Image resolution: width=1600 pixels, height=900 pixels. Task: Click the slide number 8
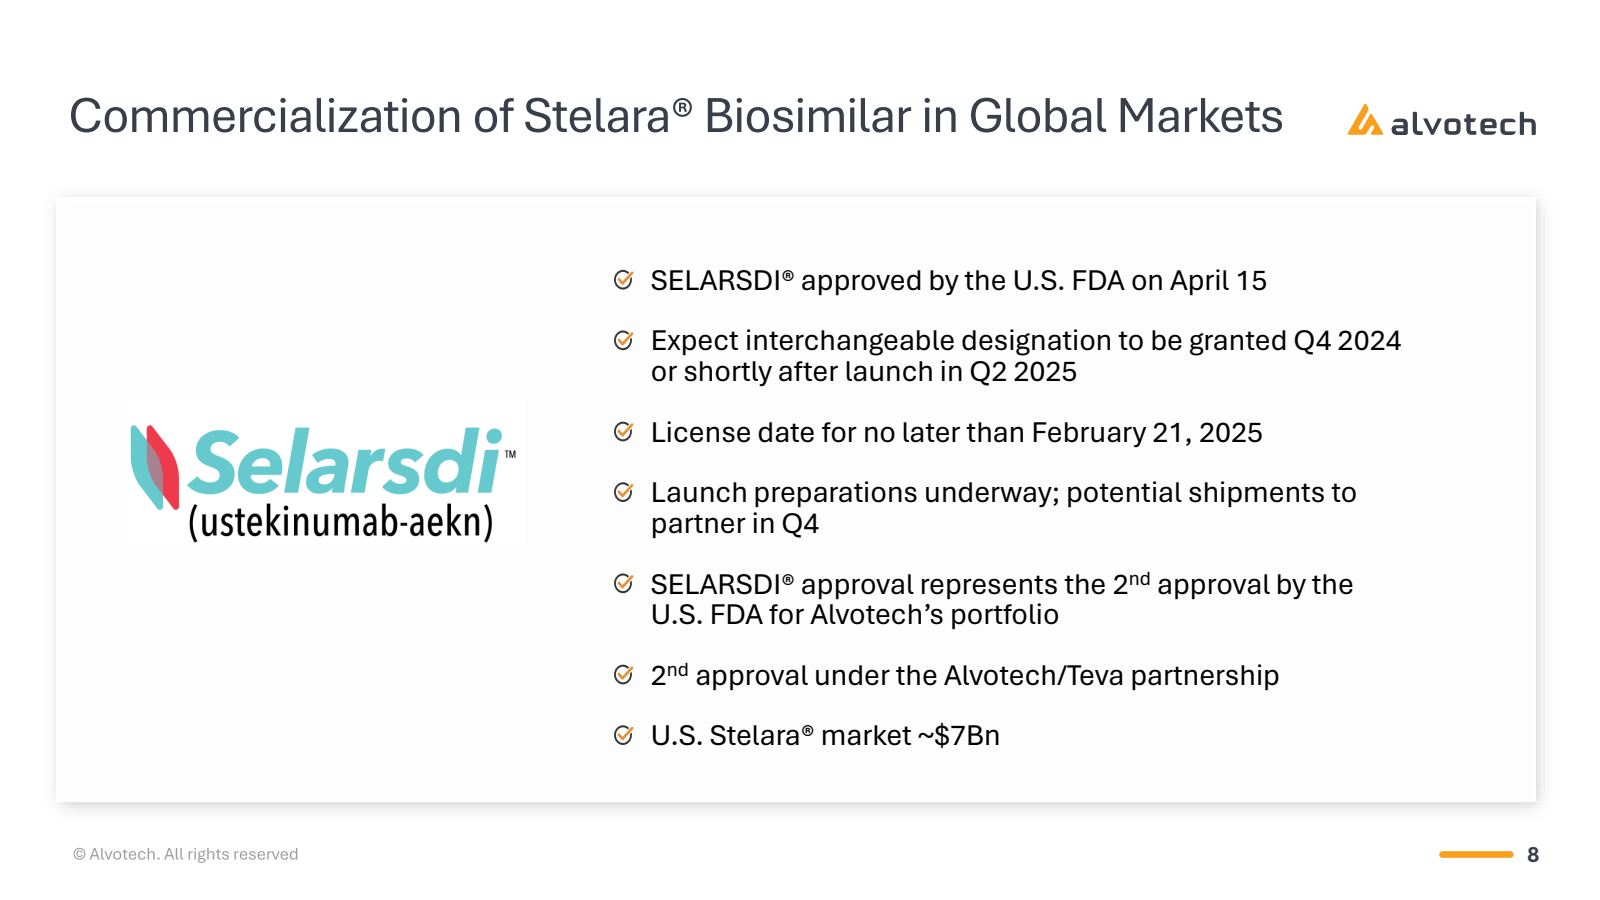(1533, 855)
